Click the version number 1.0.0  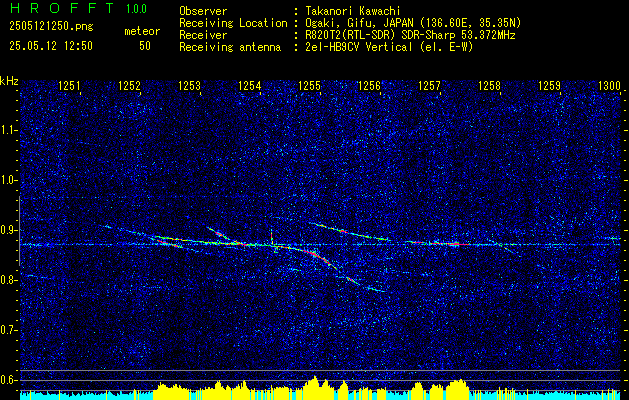coord(136,9)
